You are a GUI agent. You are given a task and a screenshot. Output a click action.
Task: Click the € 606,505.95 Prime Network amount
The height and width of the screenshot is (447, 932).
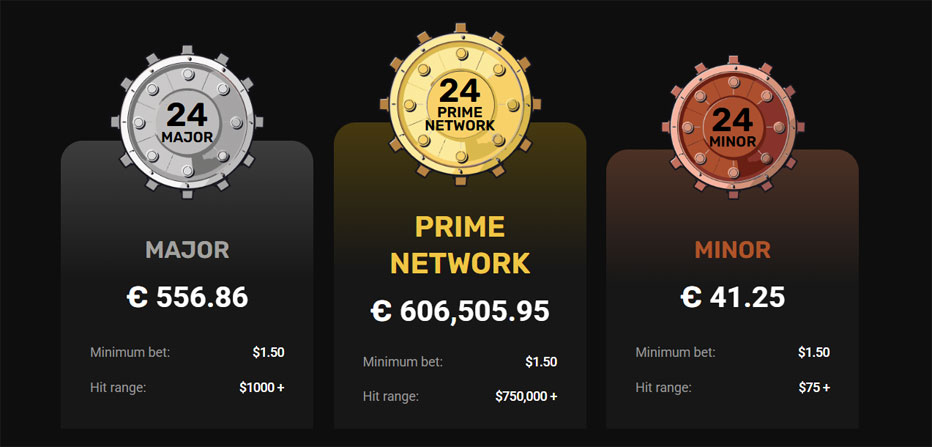460,310
